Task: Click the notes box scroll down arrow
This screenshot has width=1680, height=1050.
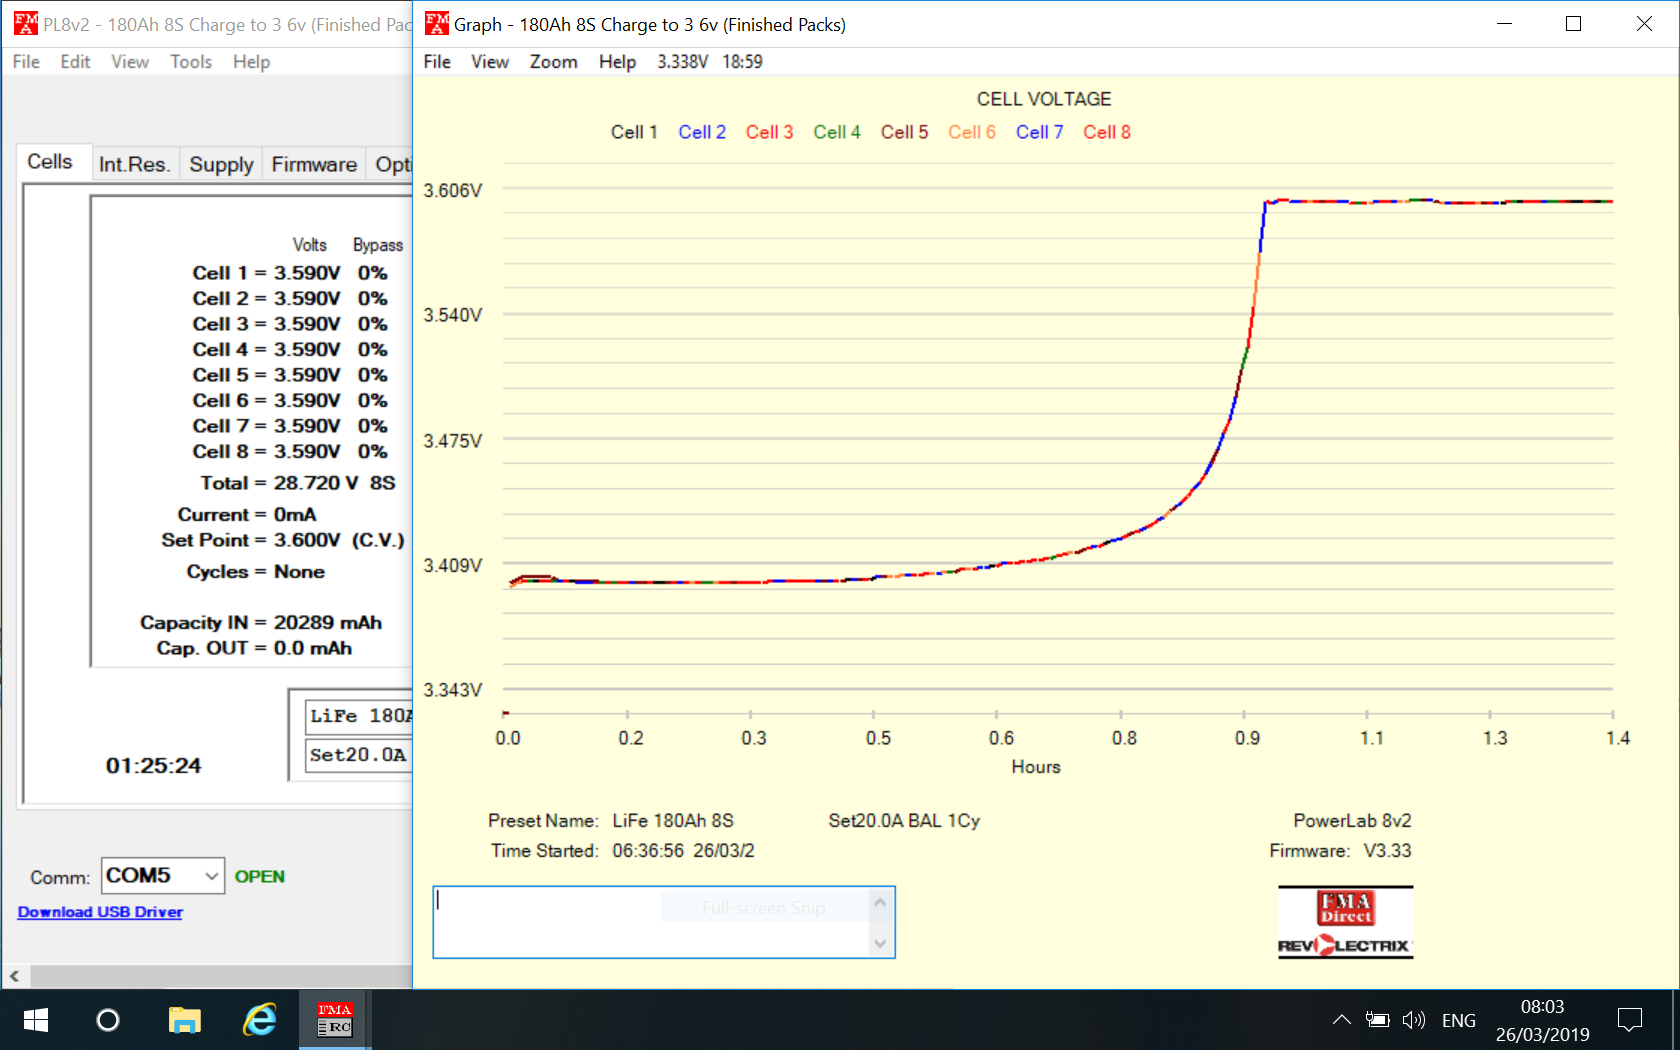Action: pyautogui.click(x=880, y=943)
